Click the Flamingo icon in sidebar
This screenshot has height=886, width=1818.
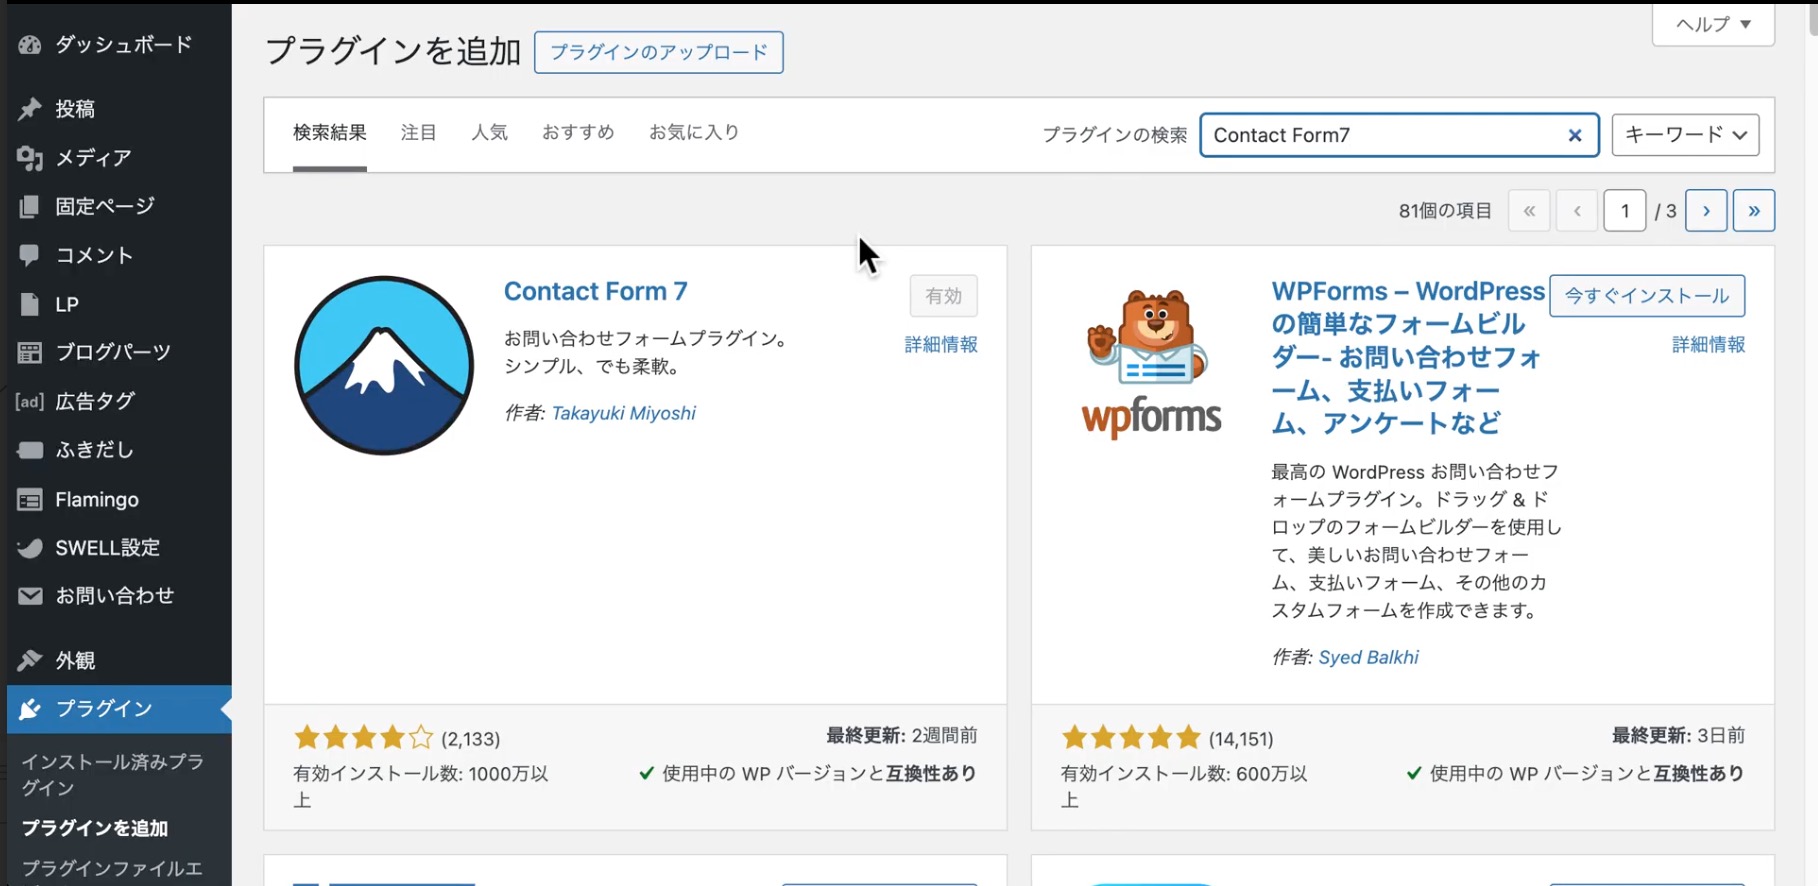tap(30, 499)
